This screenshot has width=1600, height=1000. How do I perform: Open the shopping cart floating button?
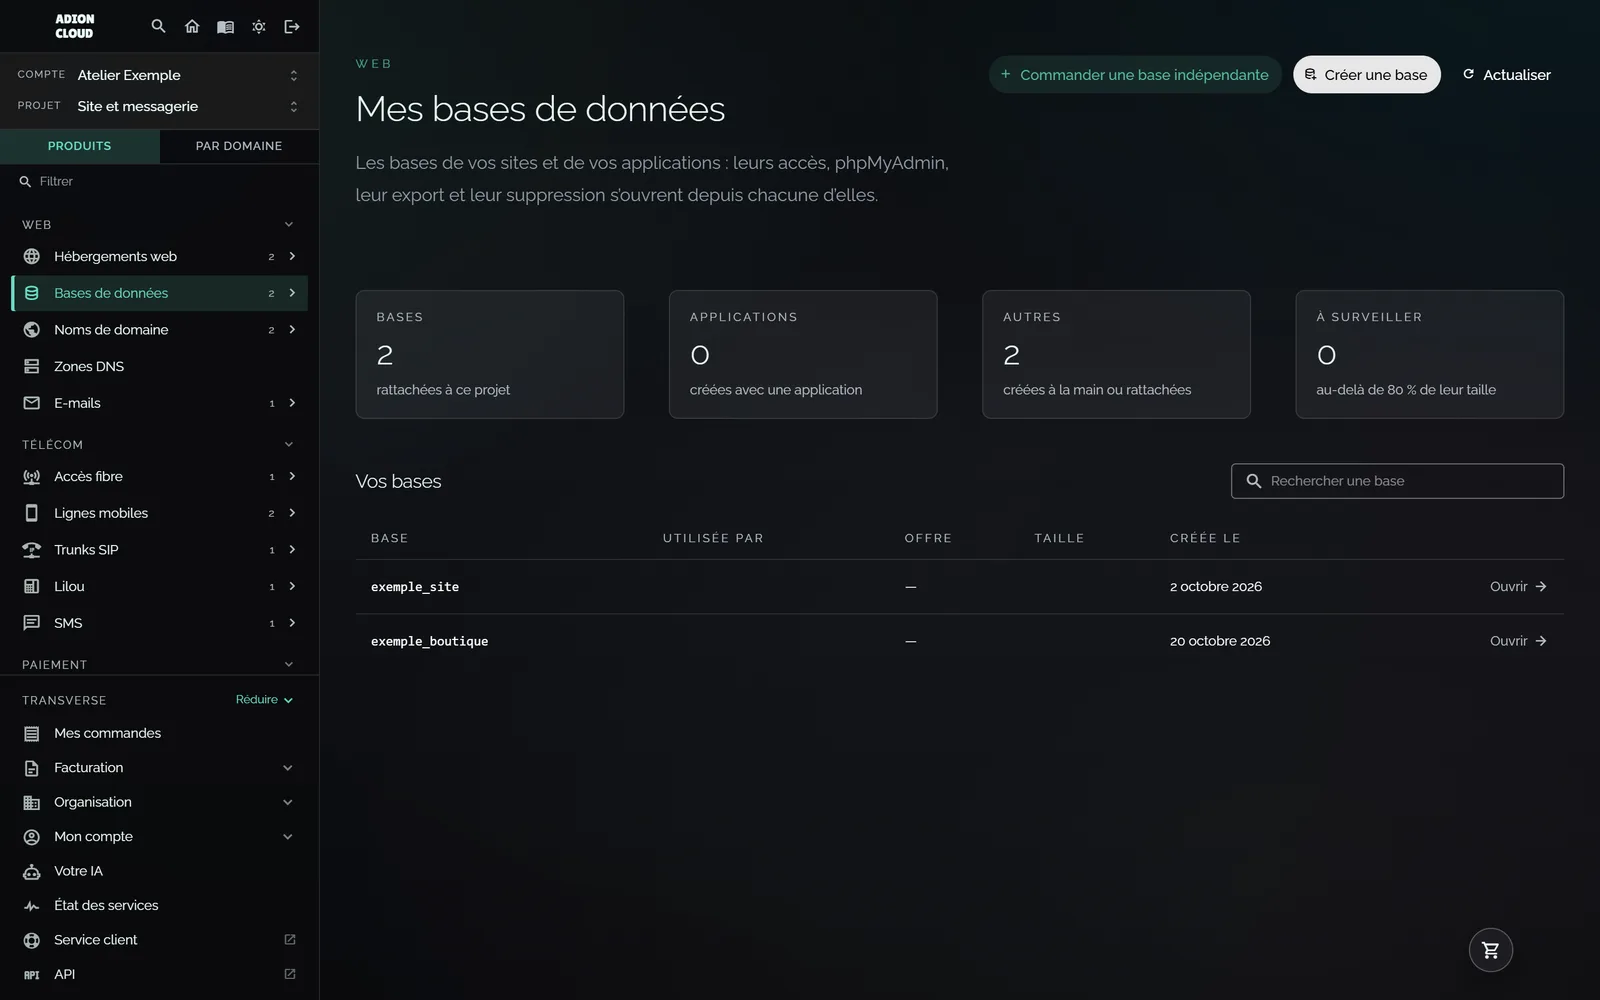click(1490, 950)
